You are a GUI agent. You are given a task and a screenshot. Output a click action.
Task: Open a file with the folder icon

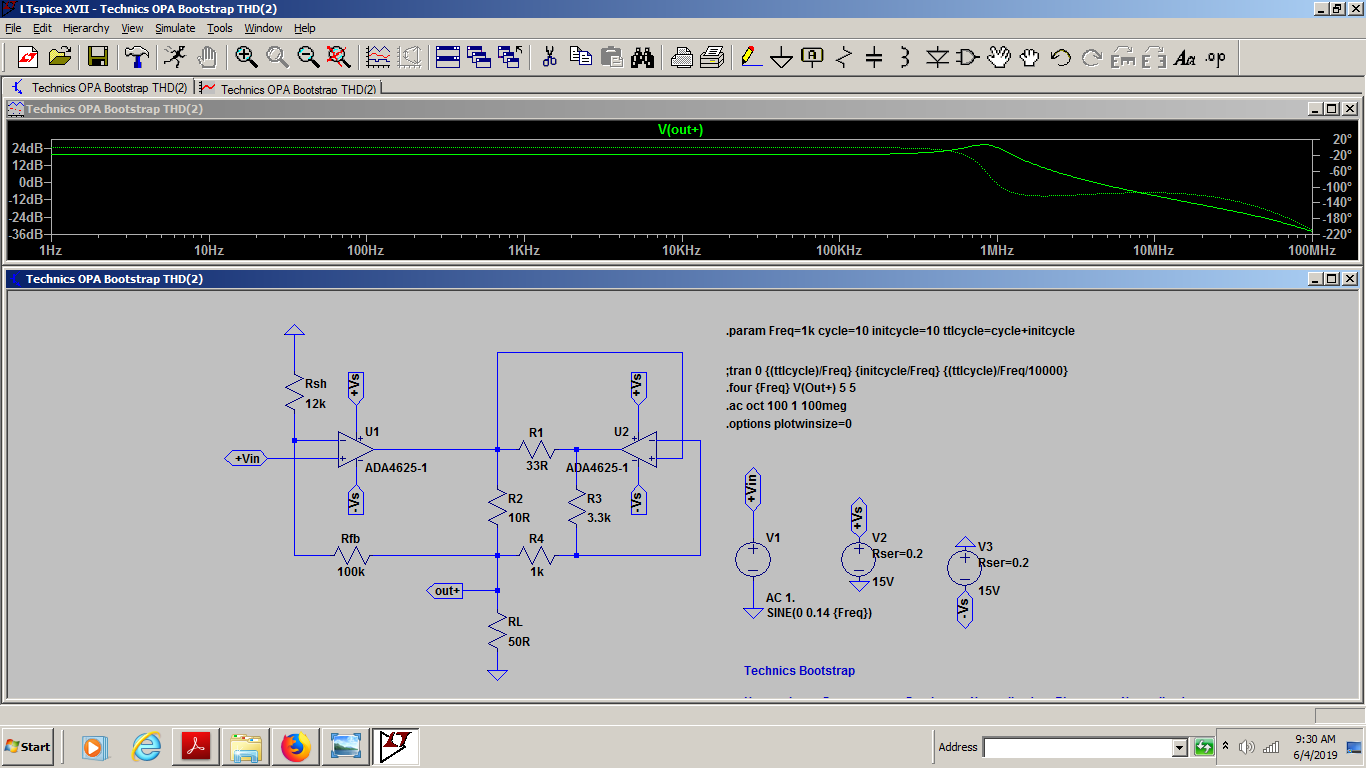point(60,57)
